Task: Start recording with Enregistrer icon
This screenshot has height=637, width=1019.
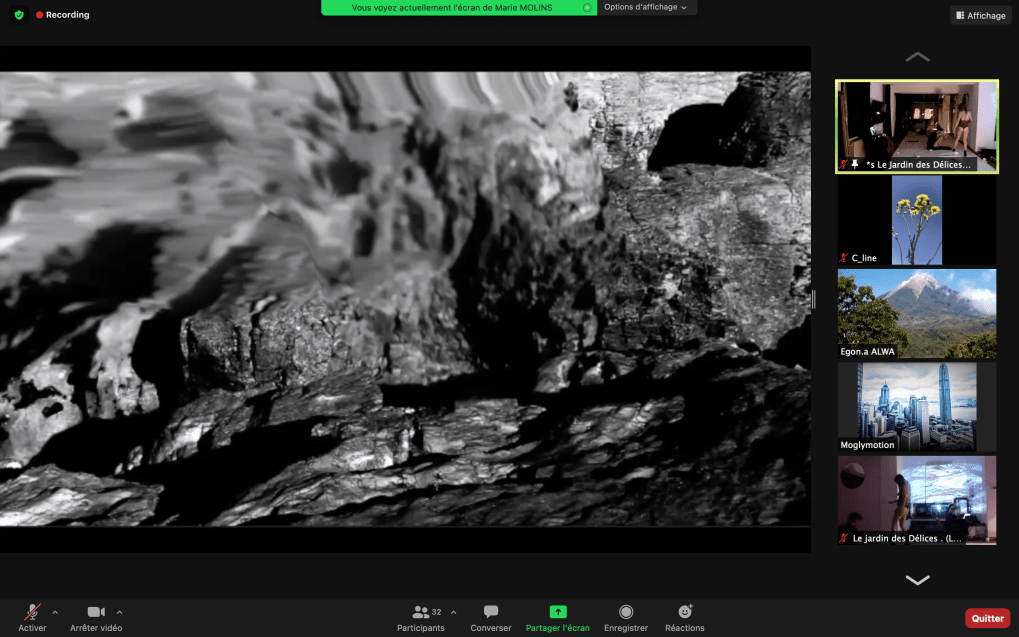Action: pos(626,612)
